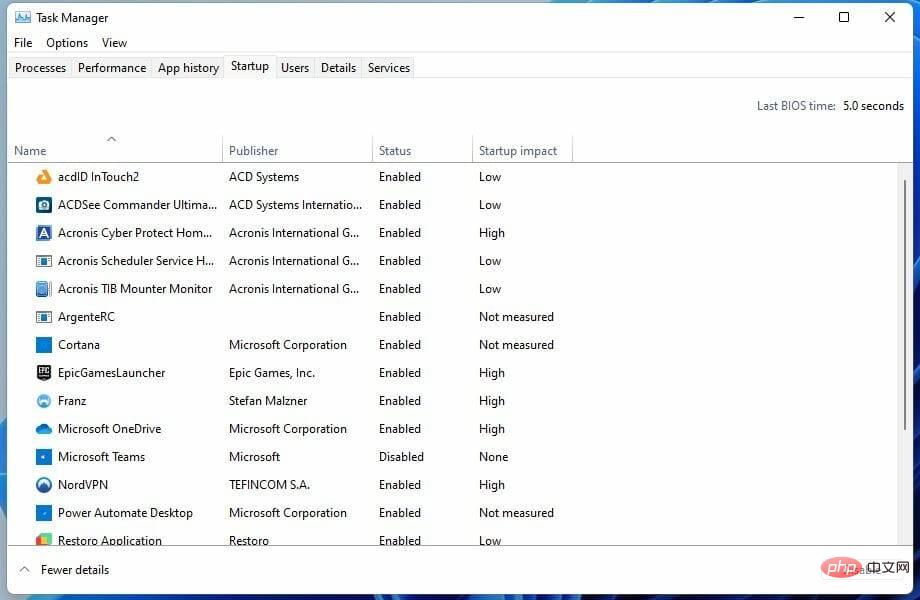This screenshot has height=600, width=920.
Task: Click the Microsoft OneDrive cloud icon
Action: pos(44,429)
